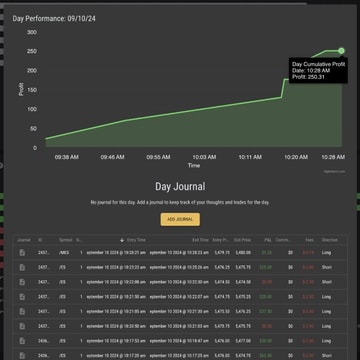Viewport: 360px width, 360px height.
Task: Open journal icon for 10:22:08 am trade row
Action: 22,282
